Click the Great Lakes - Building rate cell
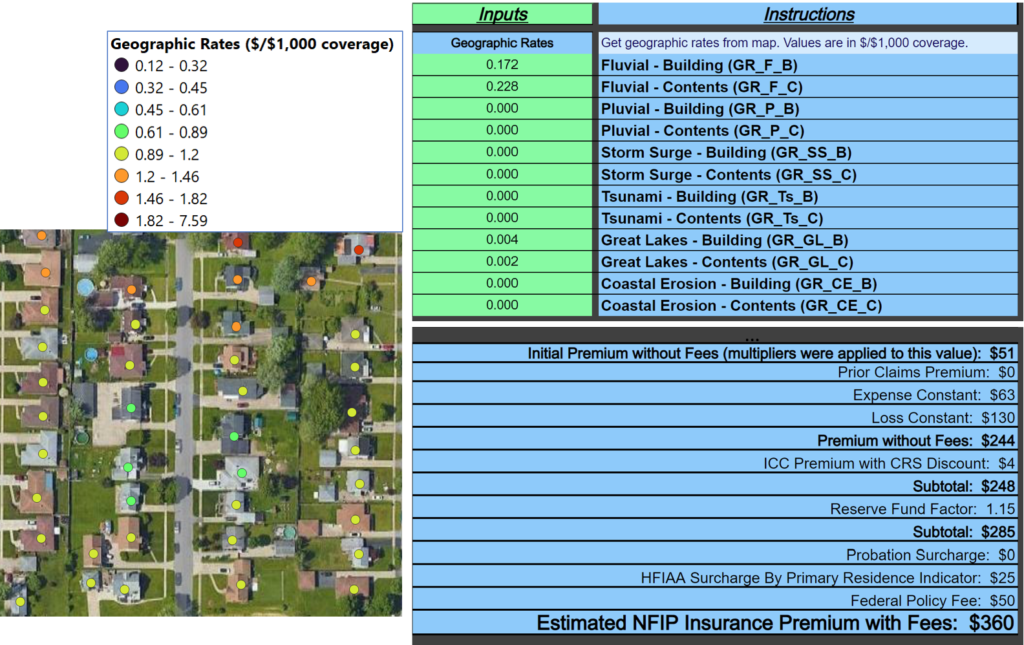The image size is (1024, 645). coord(501,240)
